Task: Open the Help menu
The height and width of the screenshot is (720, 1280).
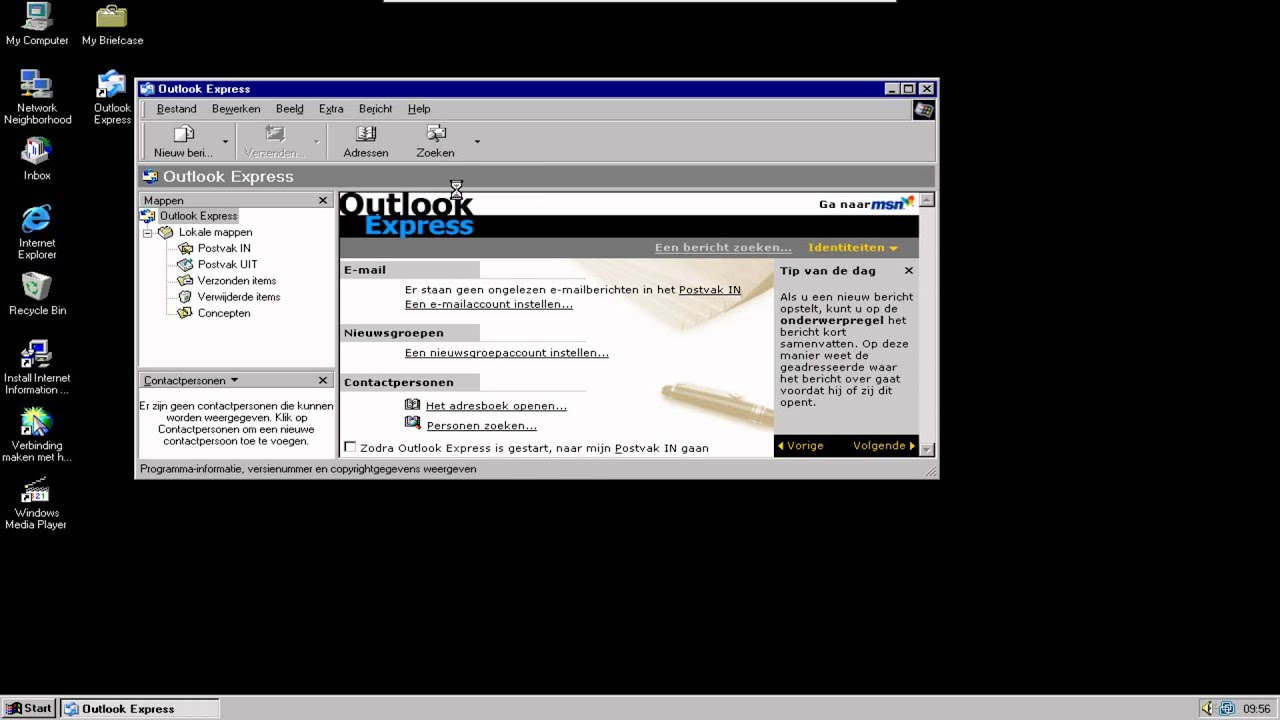Action: 419,109
